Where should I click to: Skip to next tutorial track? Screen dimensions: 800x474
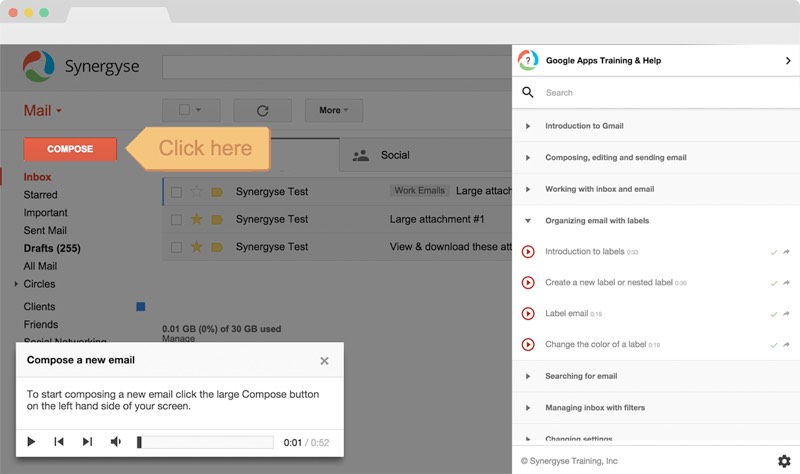pos(87,442)
